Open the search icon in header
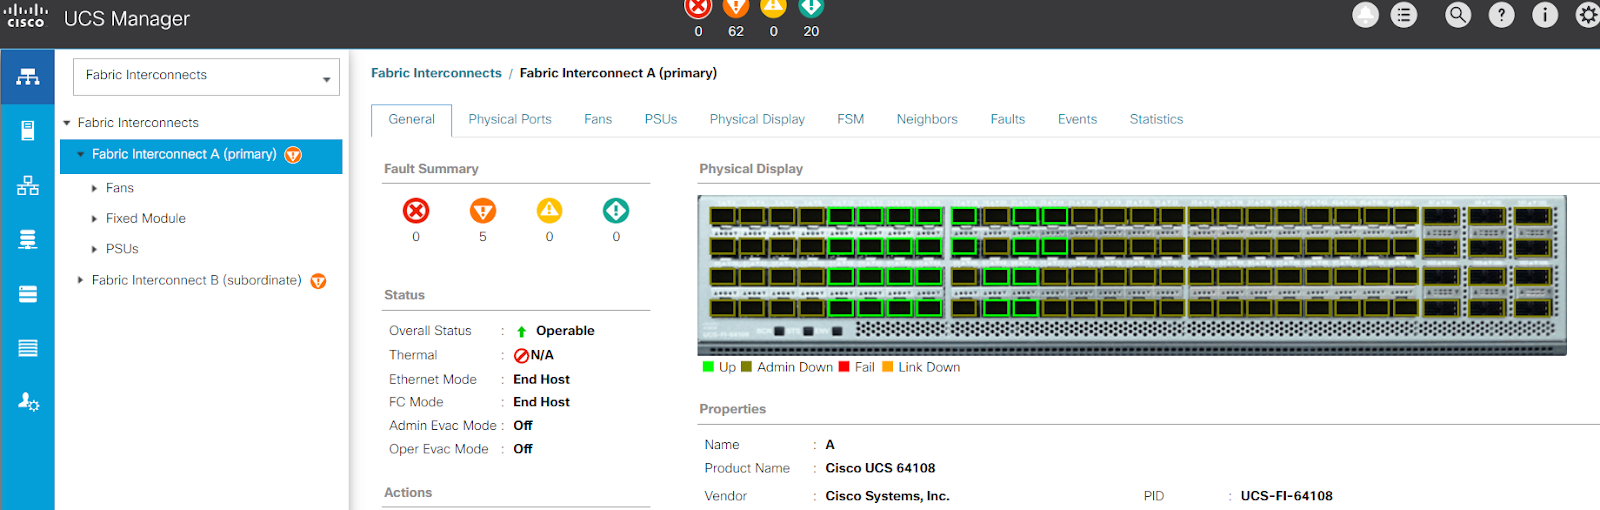The width and height of the screenshot is (1600, 510). point(1458,14)
